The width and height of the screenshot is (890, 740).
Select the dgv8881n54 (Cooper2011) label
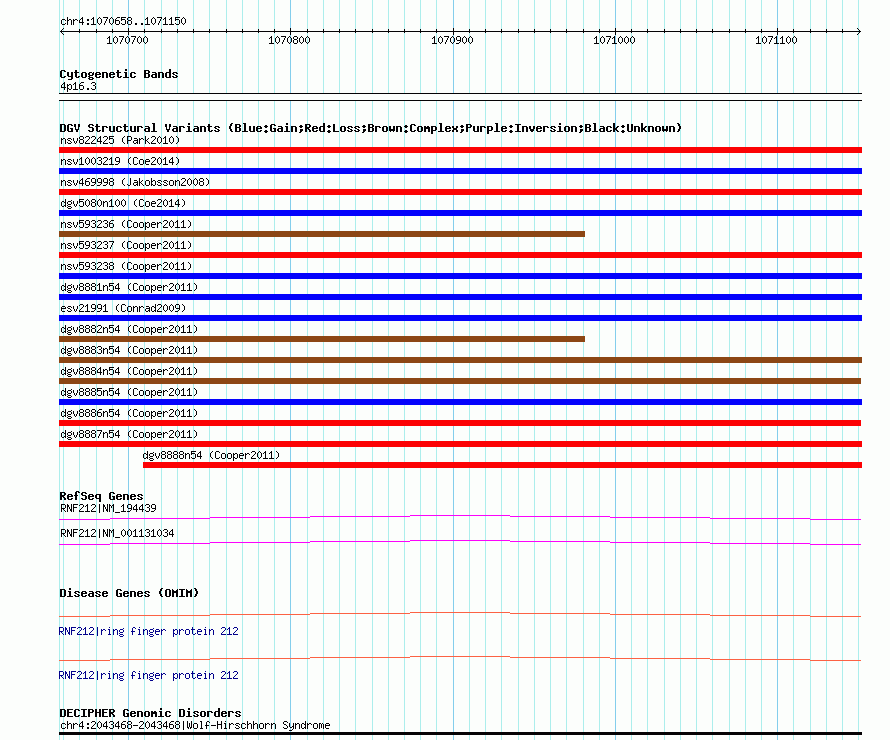129,287
